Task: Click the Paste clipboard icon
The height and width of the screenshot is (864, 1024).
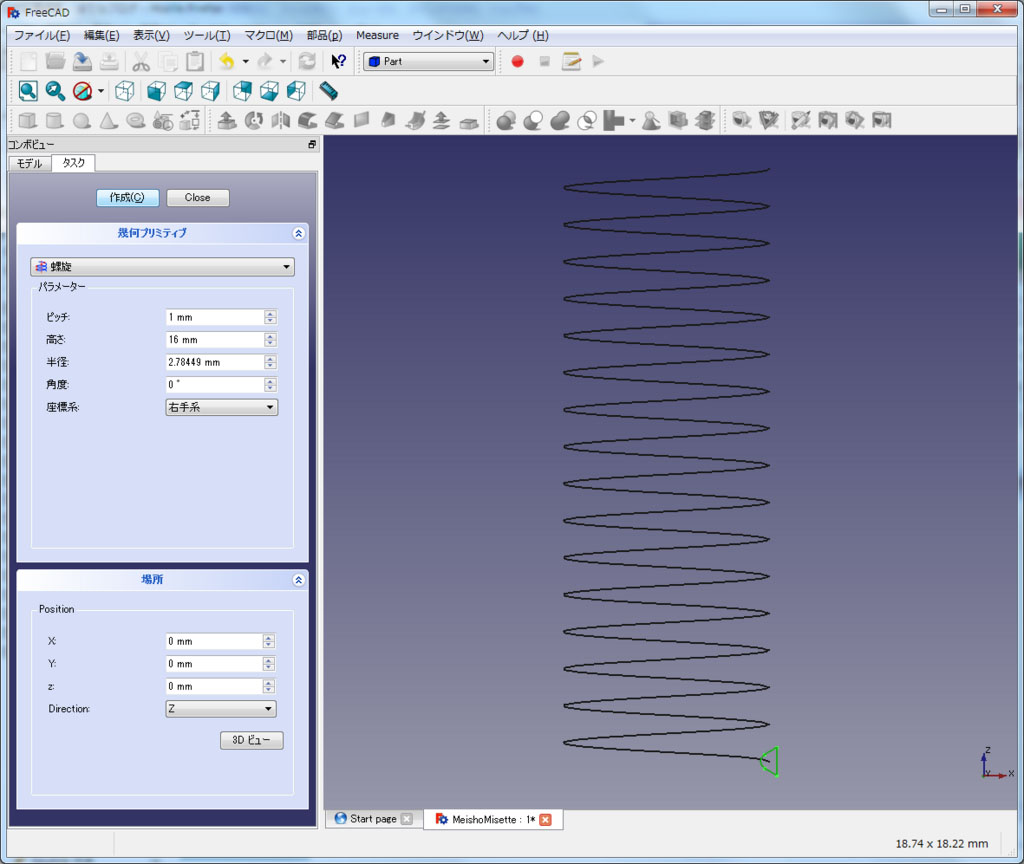Action: pyautogui.click(x=195, y=61)
